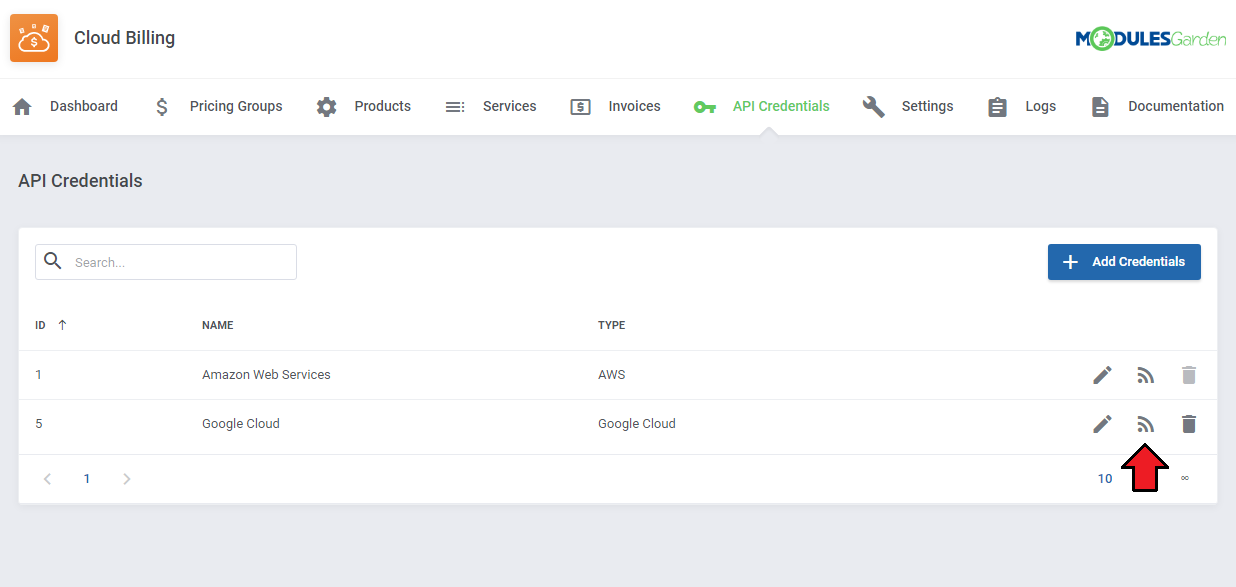
Task: Show unlimited entries with infinity option
Action: [x=1185, y=479]
